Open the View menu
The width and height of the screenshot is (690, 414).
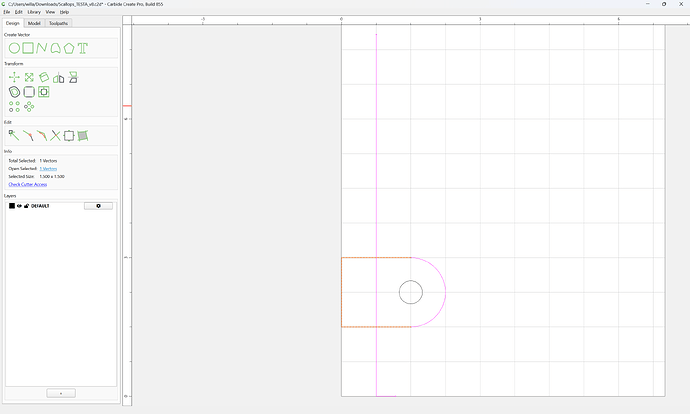51,12
